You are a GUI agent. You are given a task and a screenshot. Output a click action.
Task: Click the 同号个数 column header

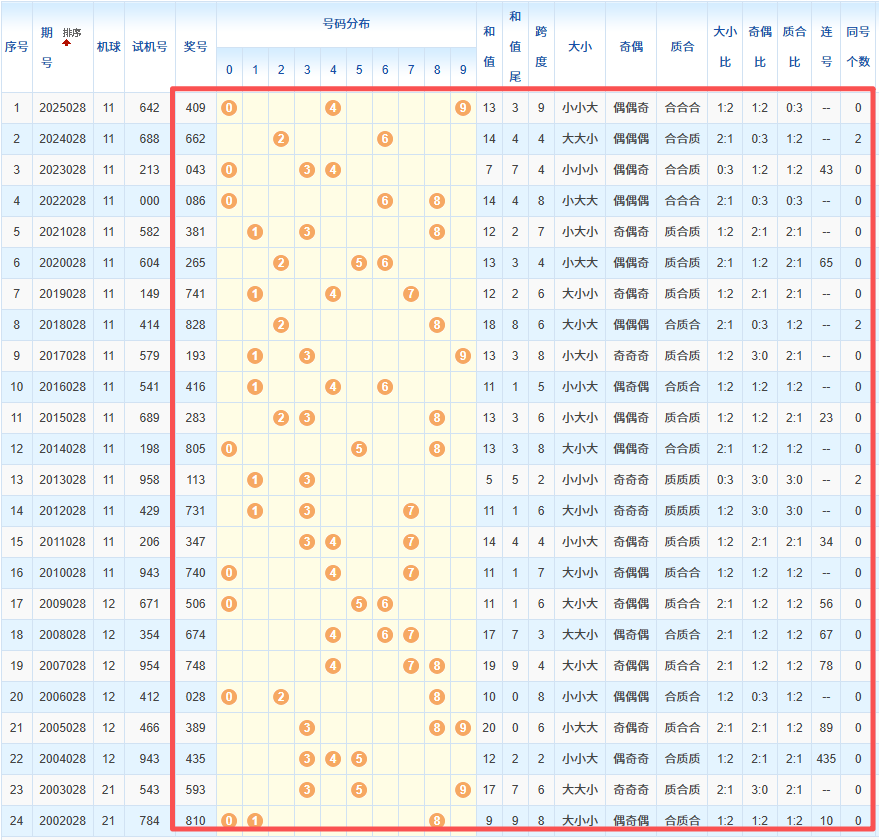(x=857, y=46)
